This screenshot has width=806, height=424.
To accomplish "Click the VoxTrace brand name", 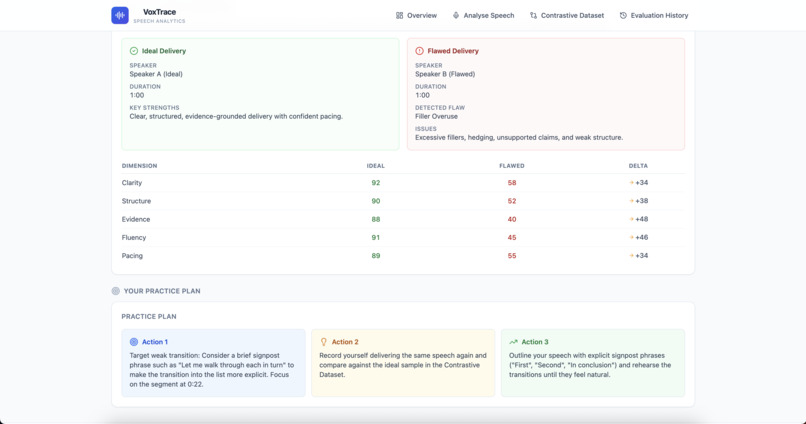I will click(x=159, y=12).
